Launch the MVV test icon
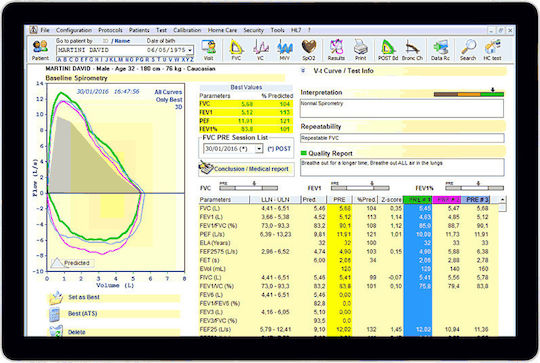The height and width of the screenshot is (363, 540). pos(284,50)
